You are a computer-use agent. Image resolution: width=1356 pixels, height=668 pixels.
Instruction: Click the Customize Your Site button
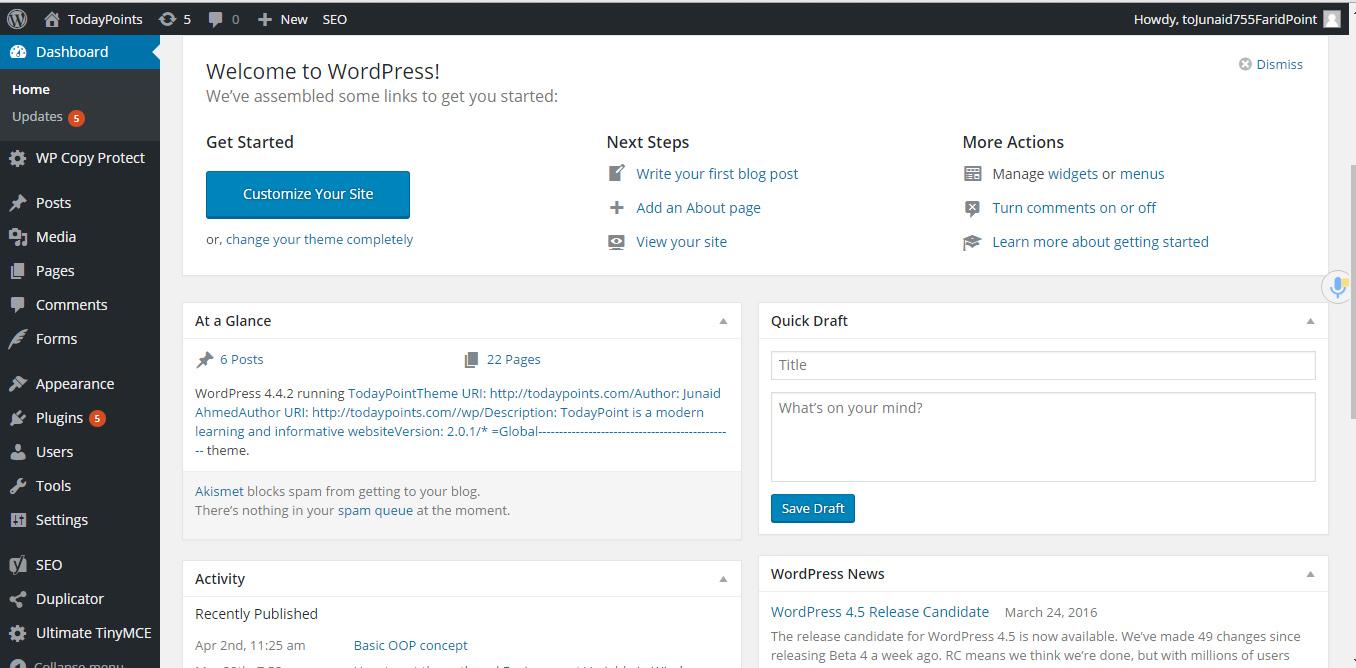pos(307,194)
